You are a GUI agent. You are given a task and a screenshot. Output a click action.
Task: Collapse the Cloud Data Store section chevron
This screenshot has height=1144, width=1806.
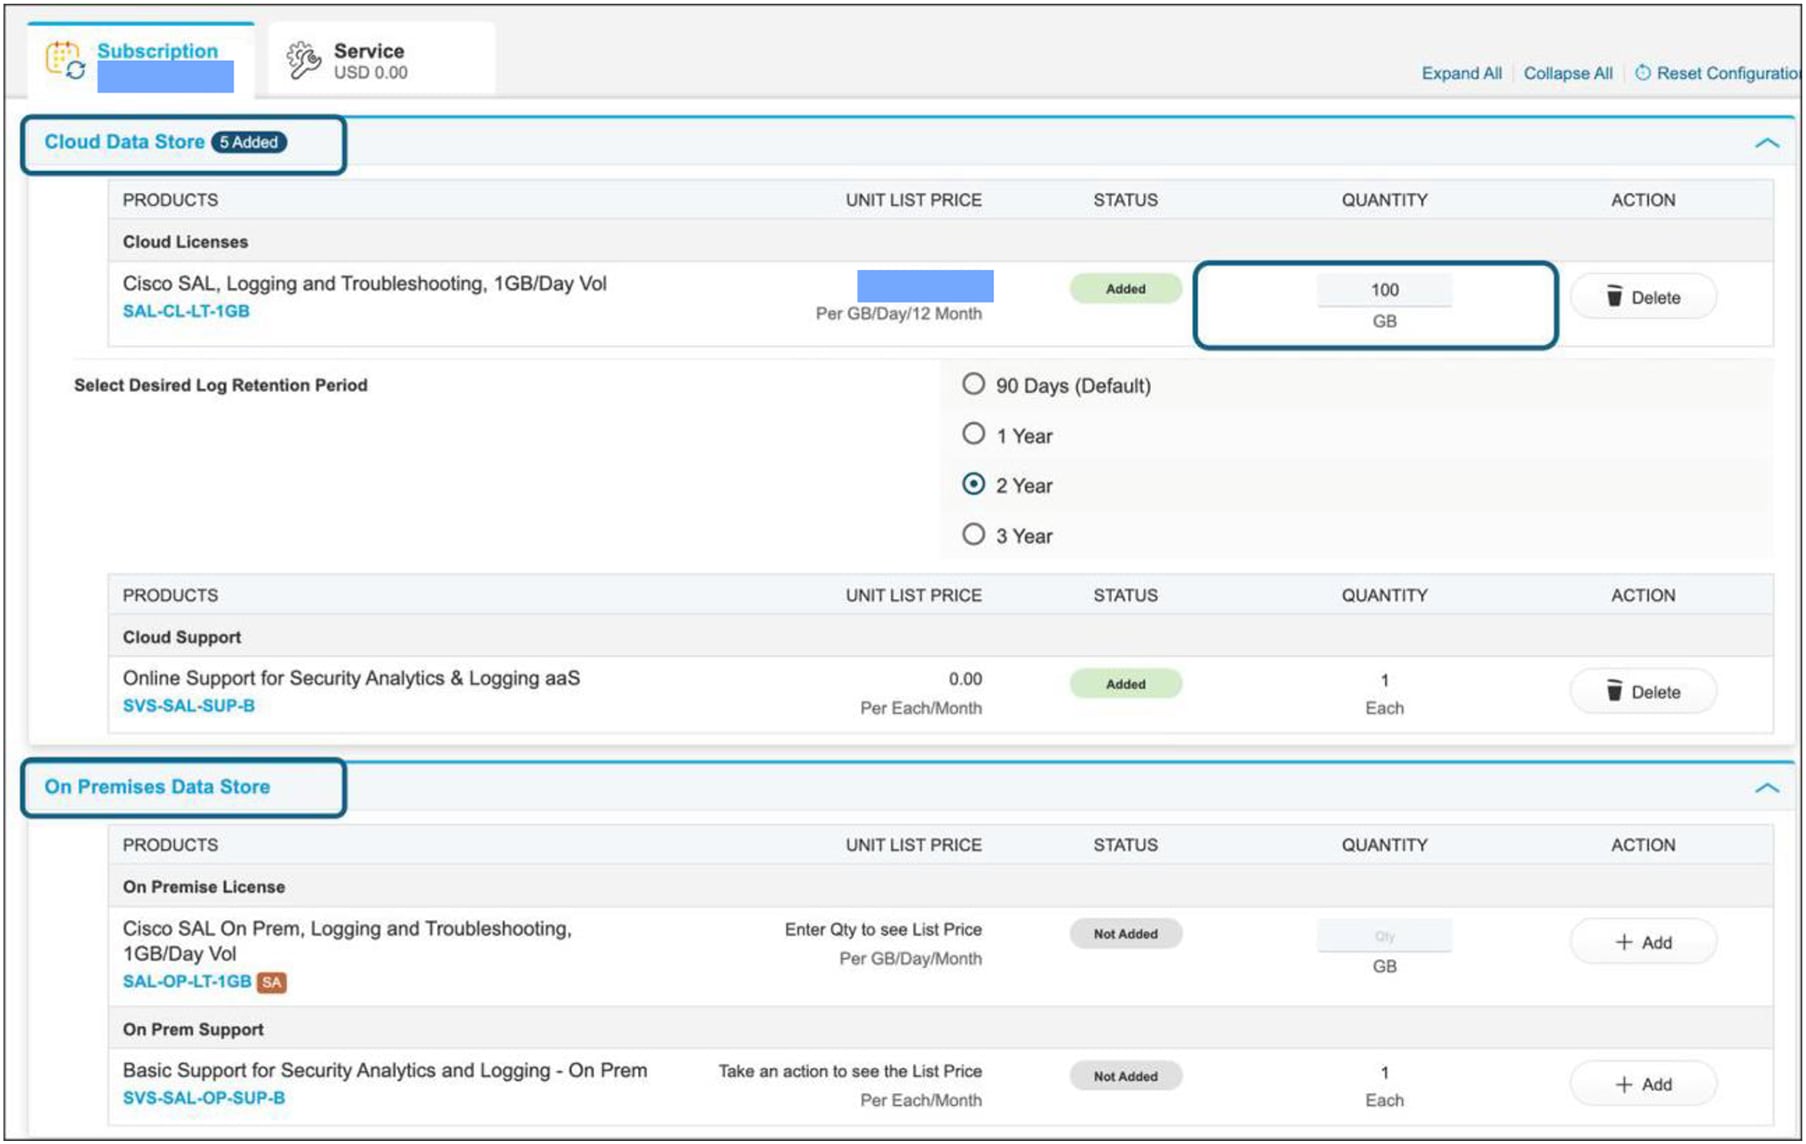[x=1768, y=142]
